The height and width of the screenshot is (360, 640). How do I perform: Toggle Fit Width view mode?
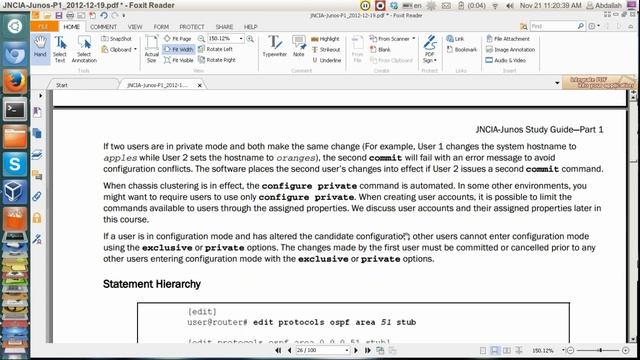178,49
